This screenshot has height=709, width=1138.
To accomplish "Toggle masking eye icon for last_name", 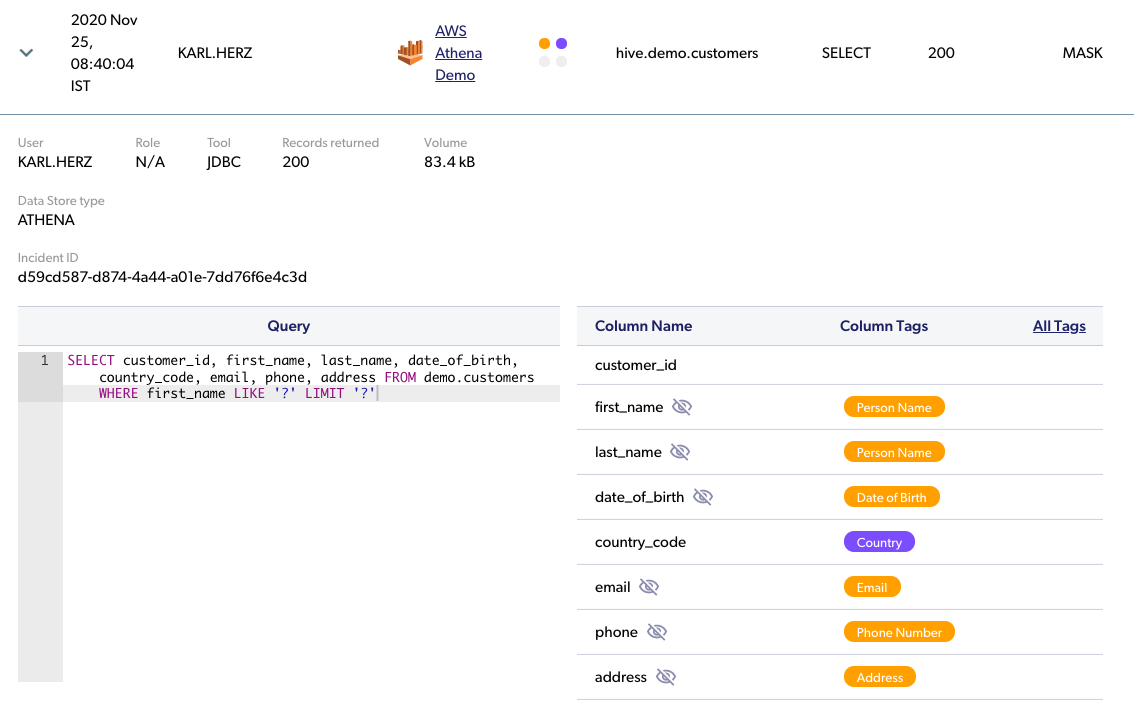I will click(680, 452).
